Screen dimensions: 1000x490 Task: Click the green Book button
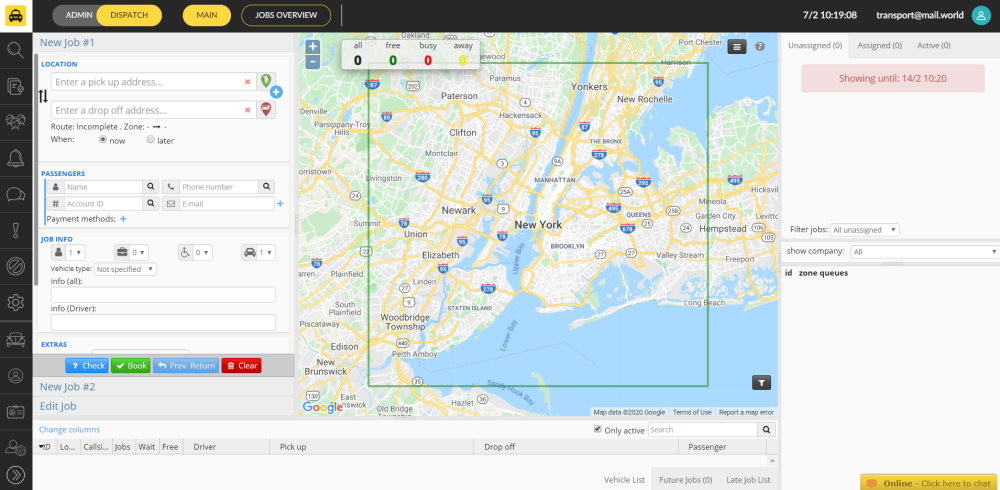131,366
